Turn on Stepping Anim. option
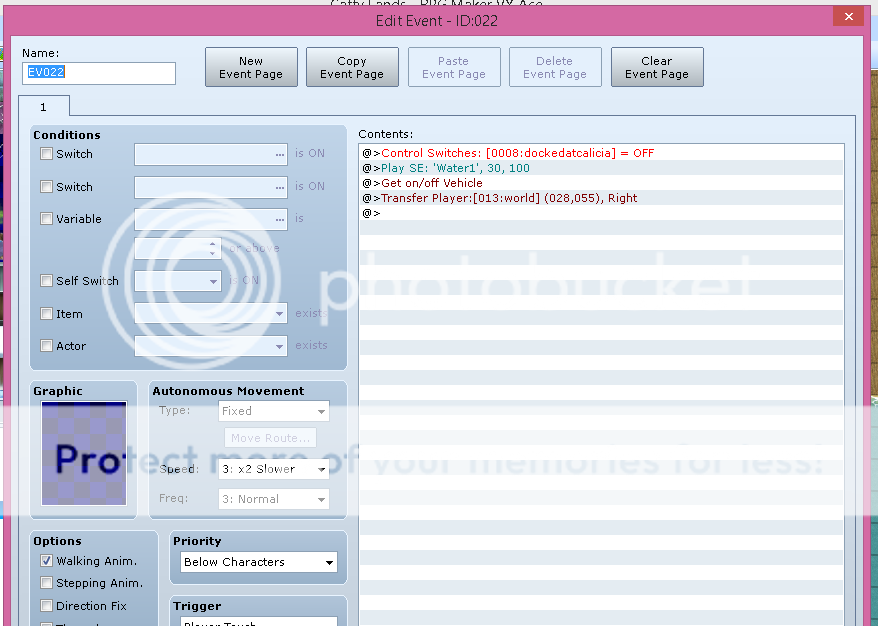Viewport: 878px width, 626px height. [x=47, y=583]
